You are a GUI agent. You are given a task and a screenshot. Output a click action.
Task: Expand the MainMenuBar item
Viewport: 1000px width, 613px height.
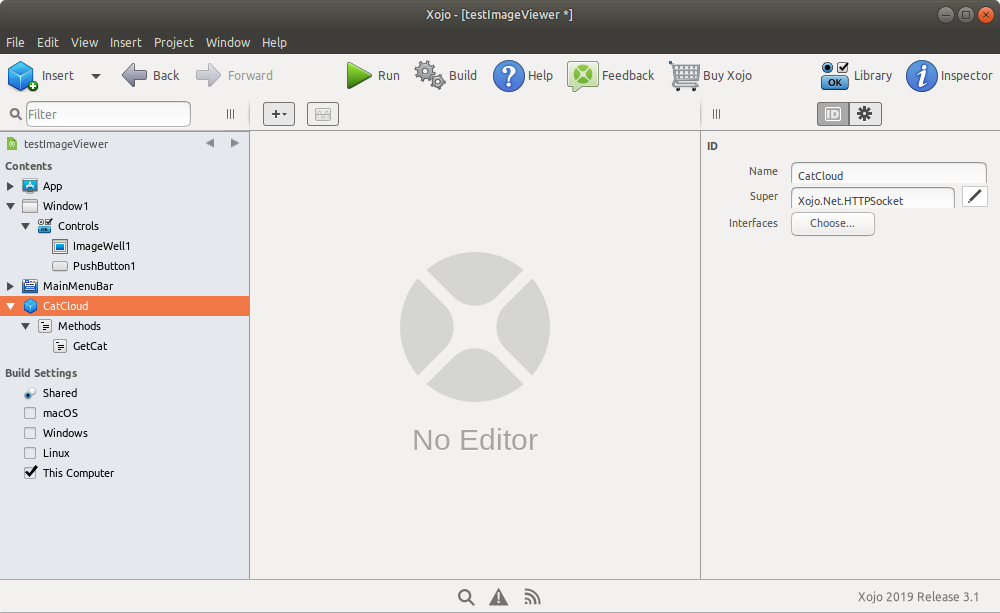[10, 286]
